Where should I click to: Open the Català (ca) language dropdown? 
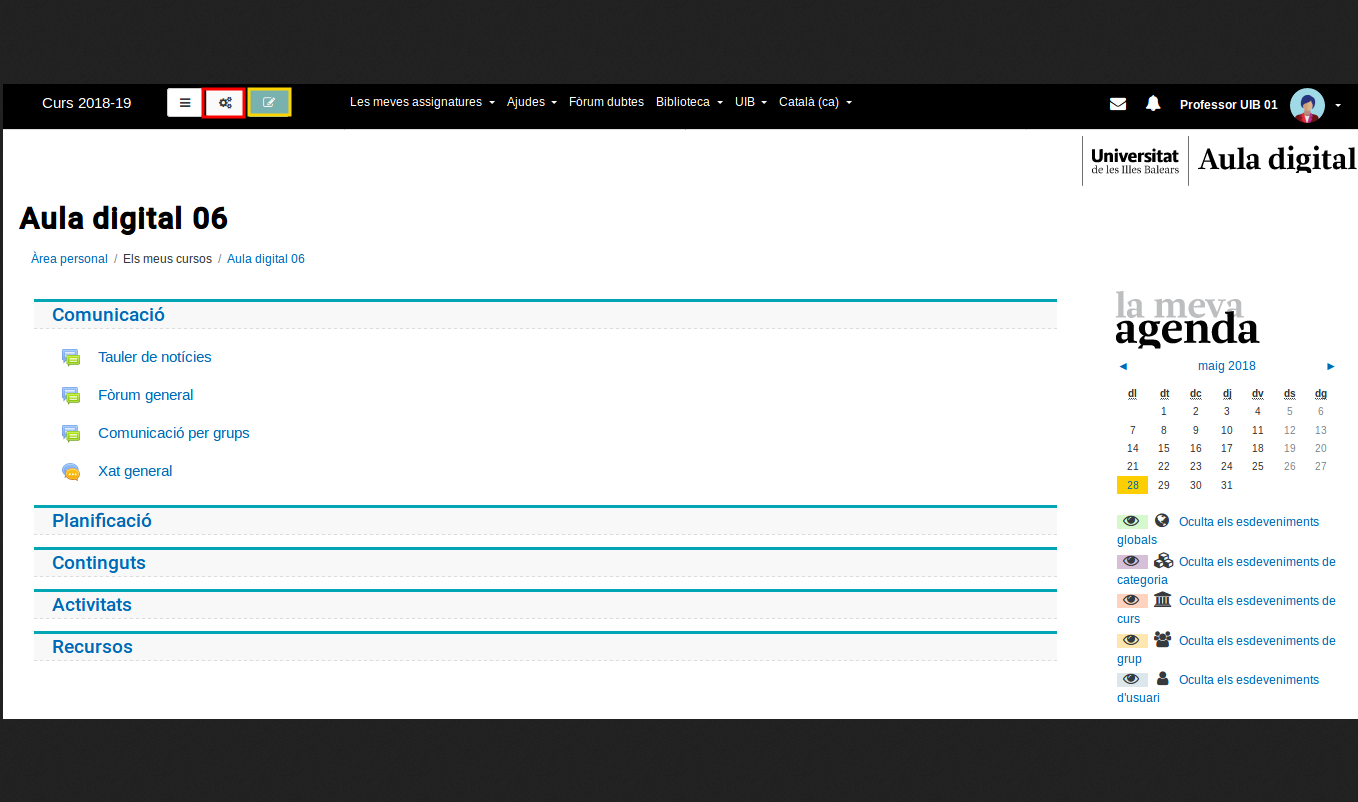815,102
